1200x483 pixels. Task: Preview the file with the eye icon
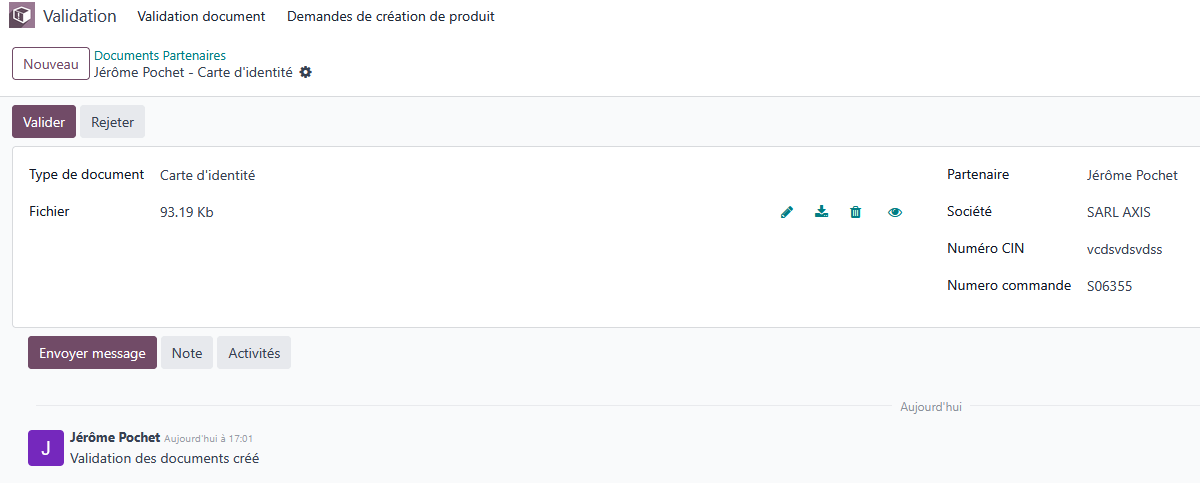click(895, 212)
